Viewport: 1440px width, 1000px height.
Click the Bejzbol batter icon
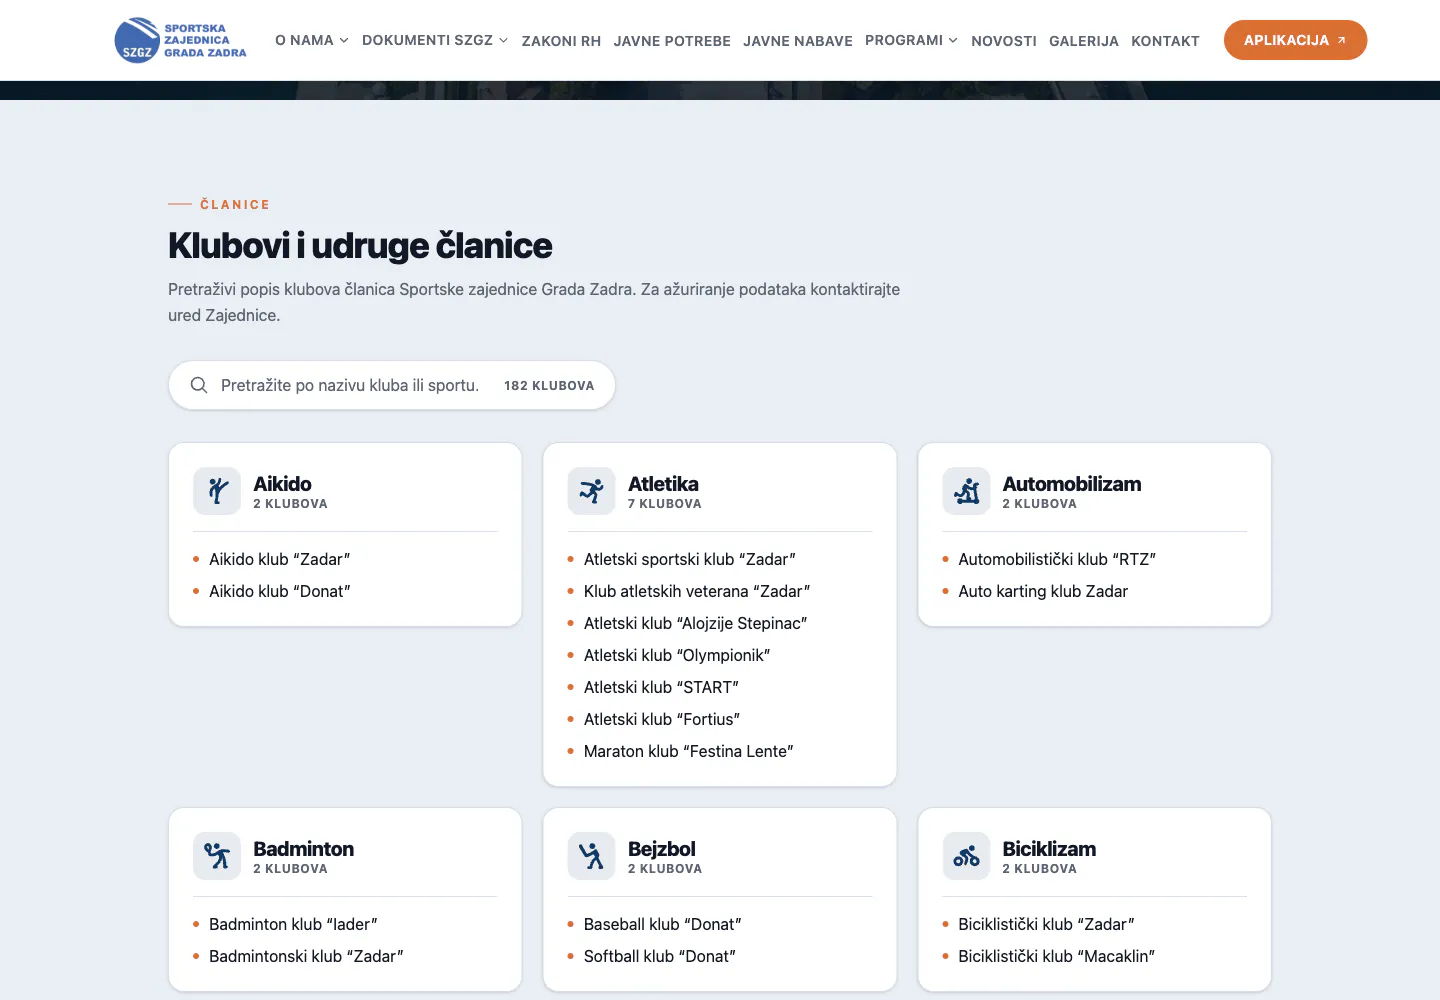point(591,856)
